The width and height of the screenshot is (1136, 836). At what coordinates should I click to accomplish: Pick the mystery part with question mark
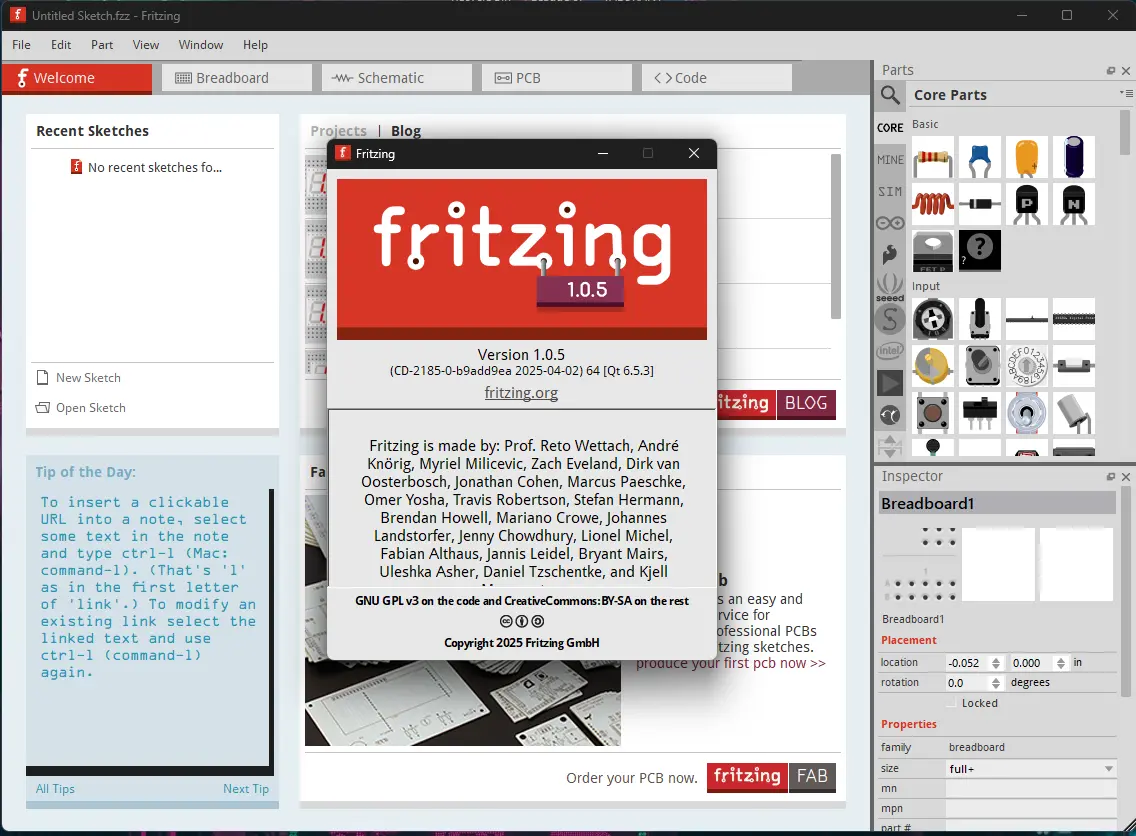pos(980,251)
